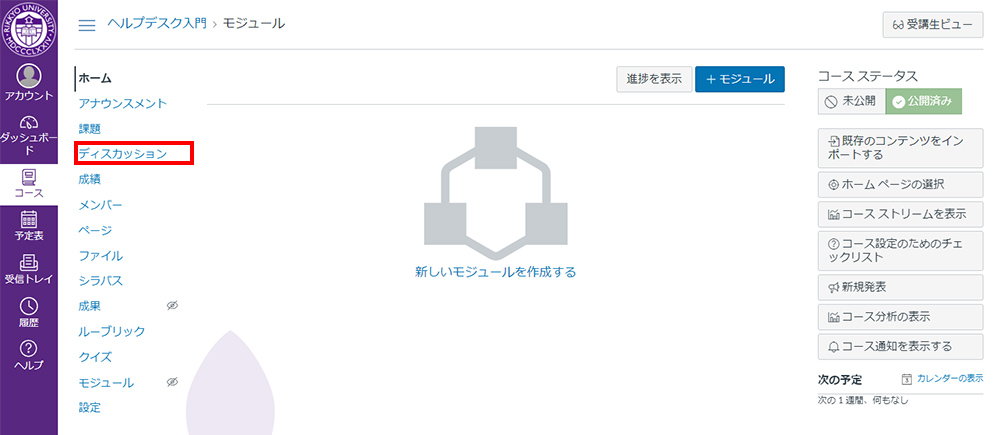Select the 公開済み status button
1000x435 pixels.
point(924,101)
